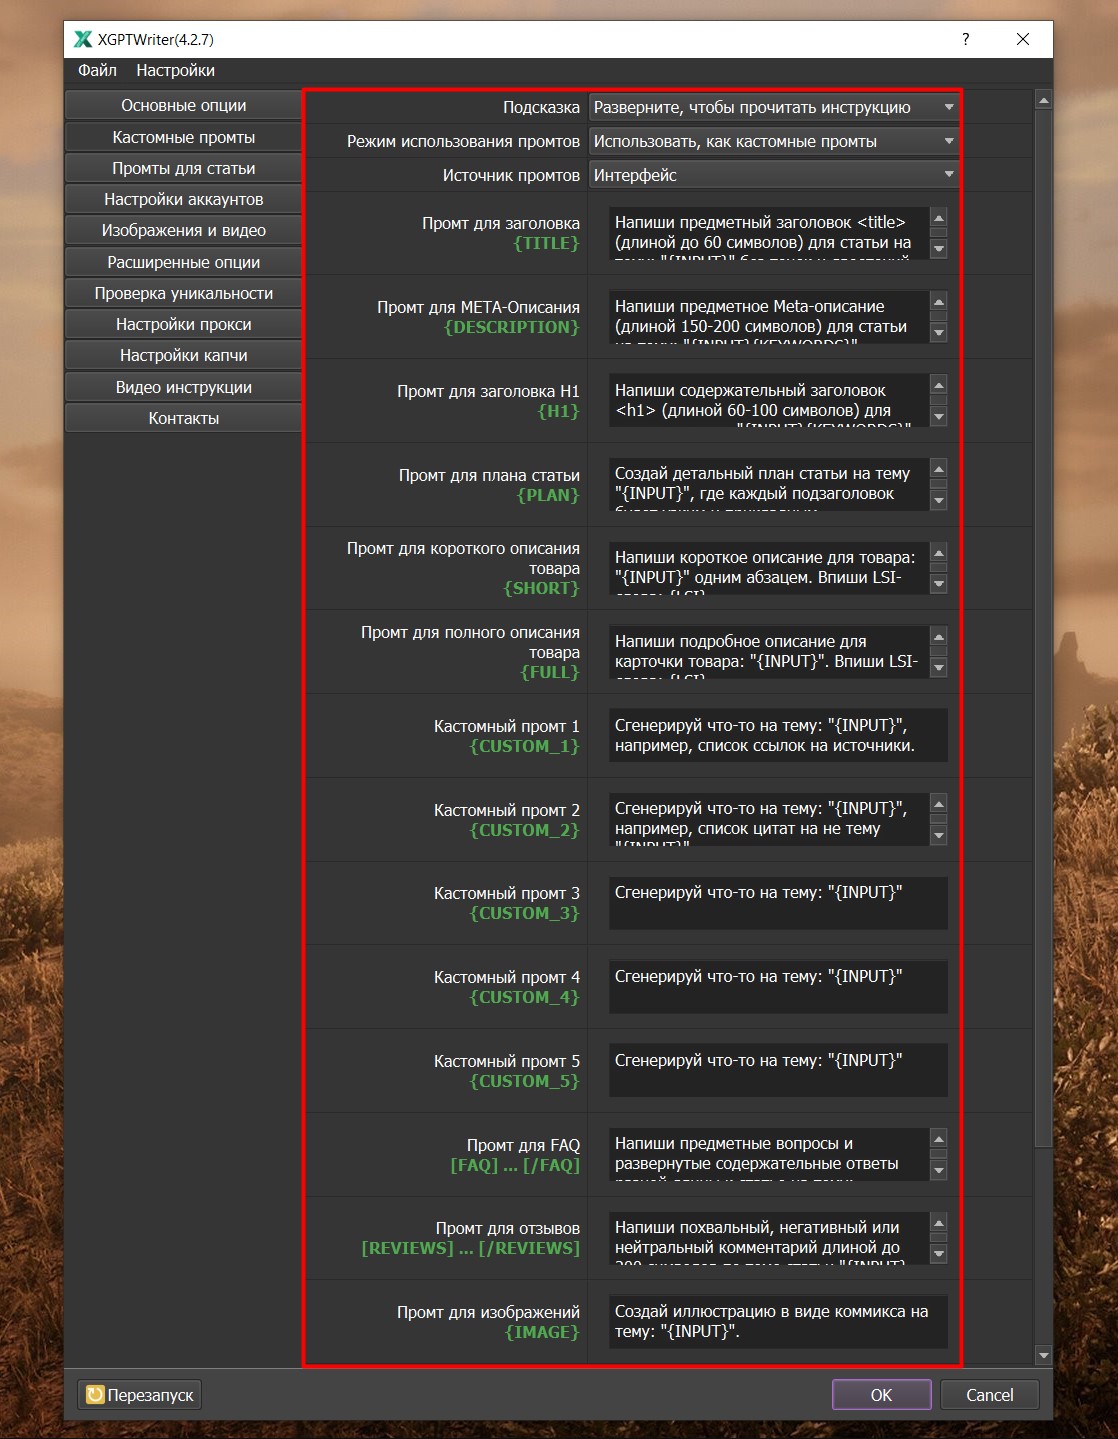The image size is (1118, 1439).
Task: Click the {TITLE} green variable label
Action: tap(546, 243)
